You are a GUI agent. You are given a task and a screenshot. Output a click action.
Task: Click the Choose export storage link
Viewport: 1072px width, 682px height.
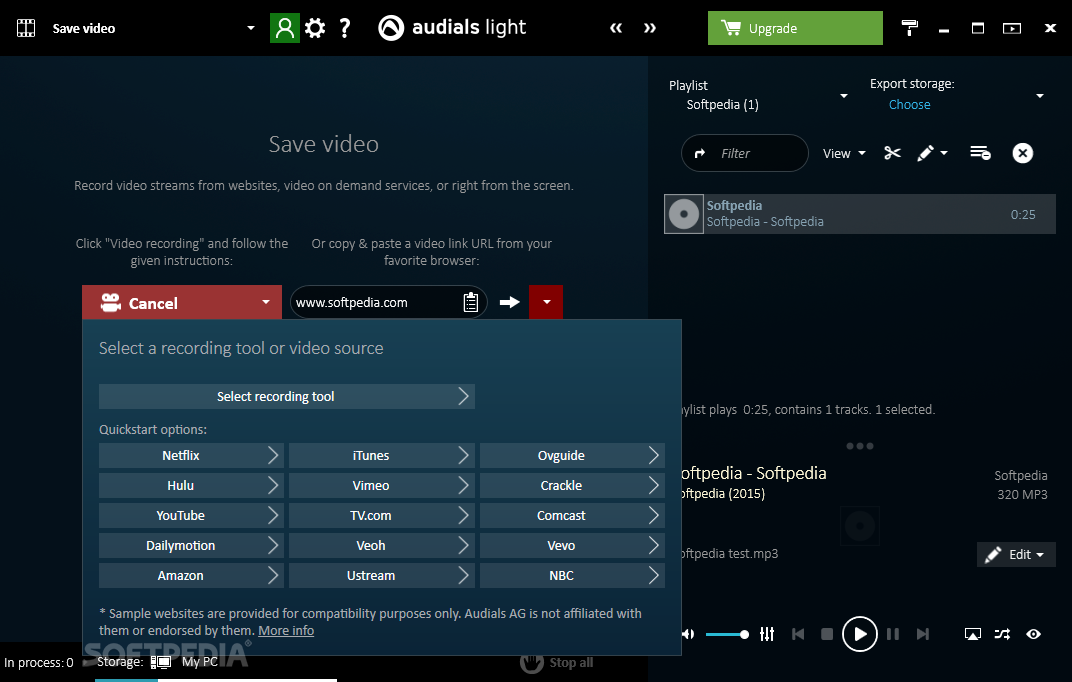(909, 105)
